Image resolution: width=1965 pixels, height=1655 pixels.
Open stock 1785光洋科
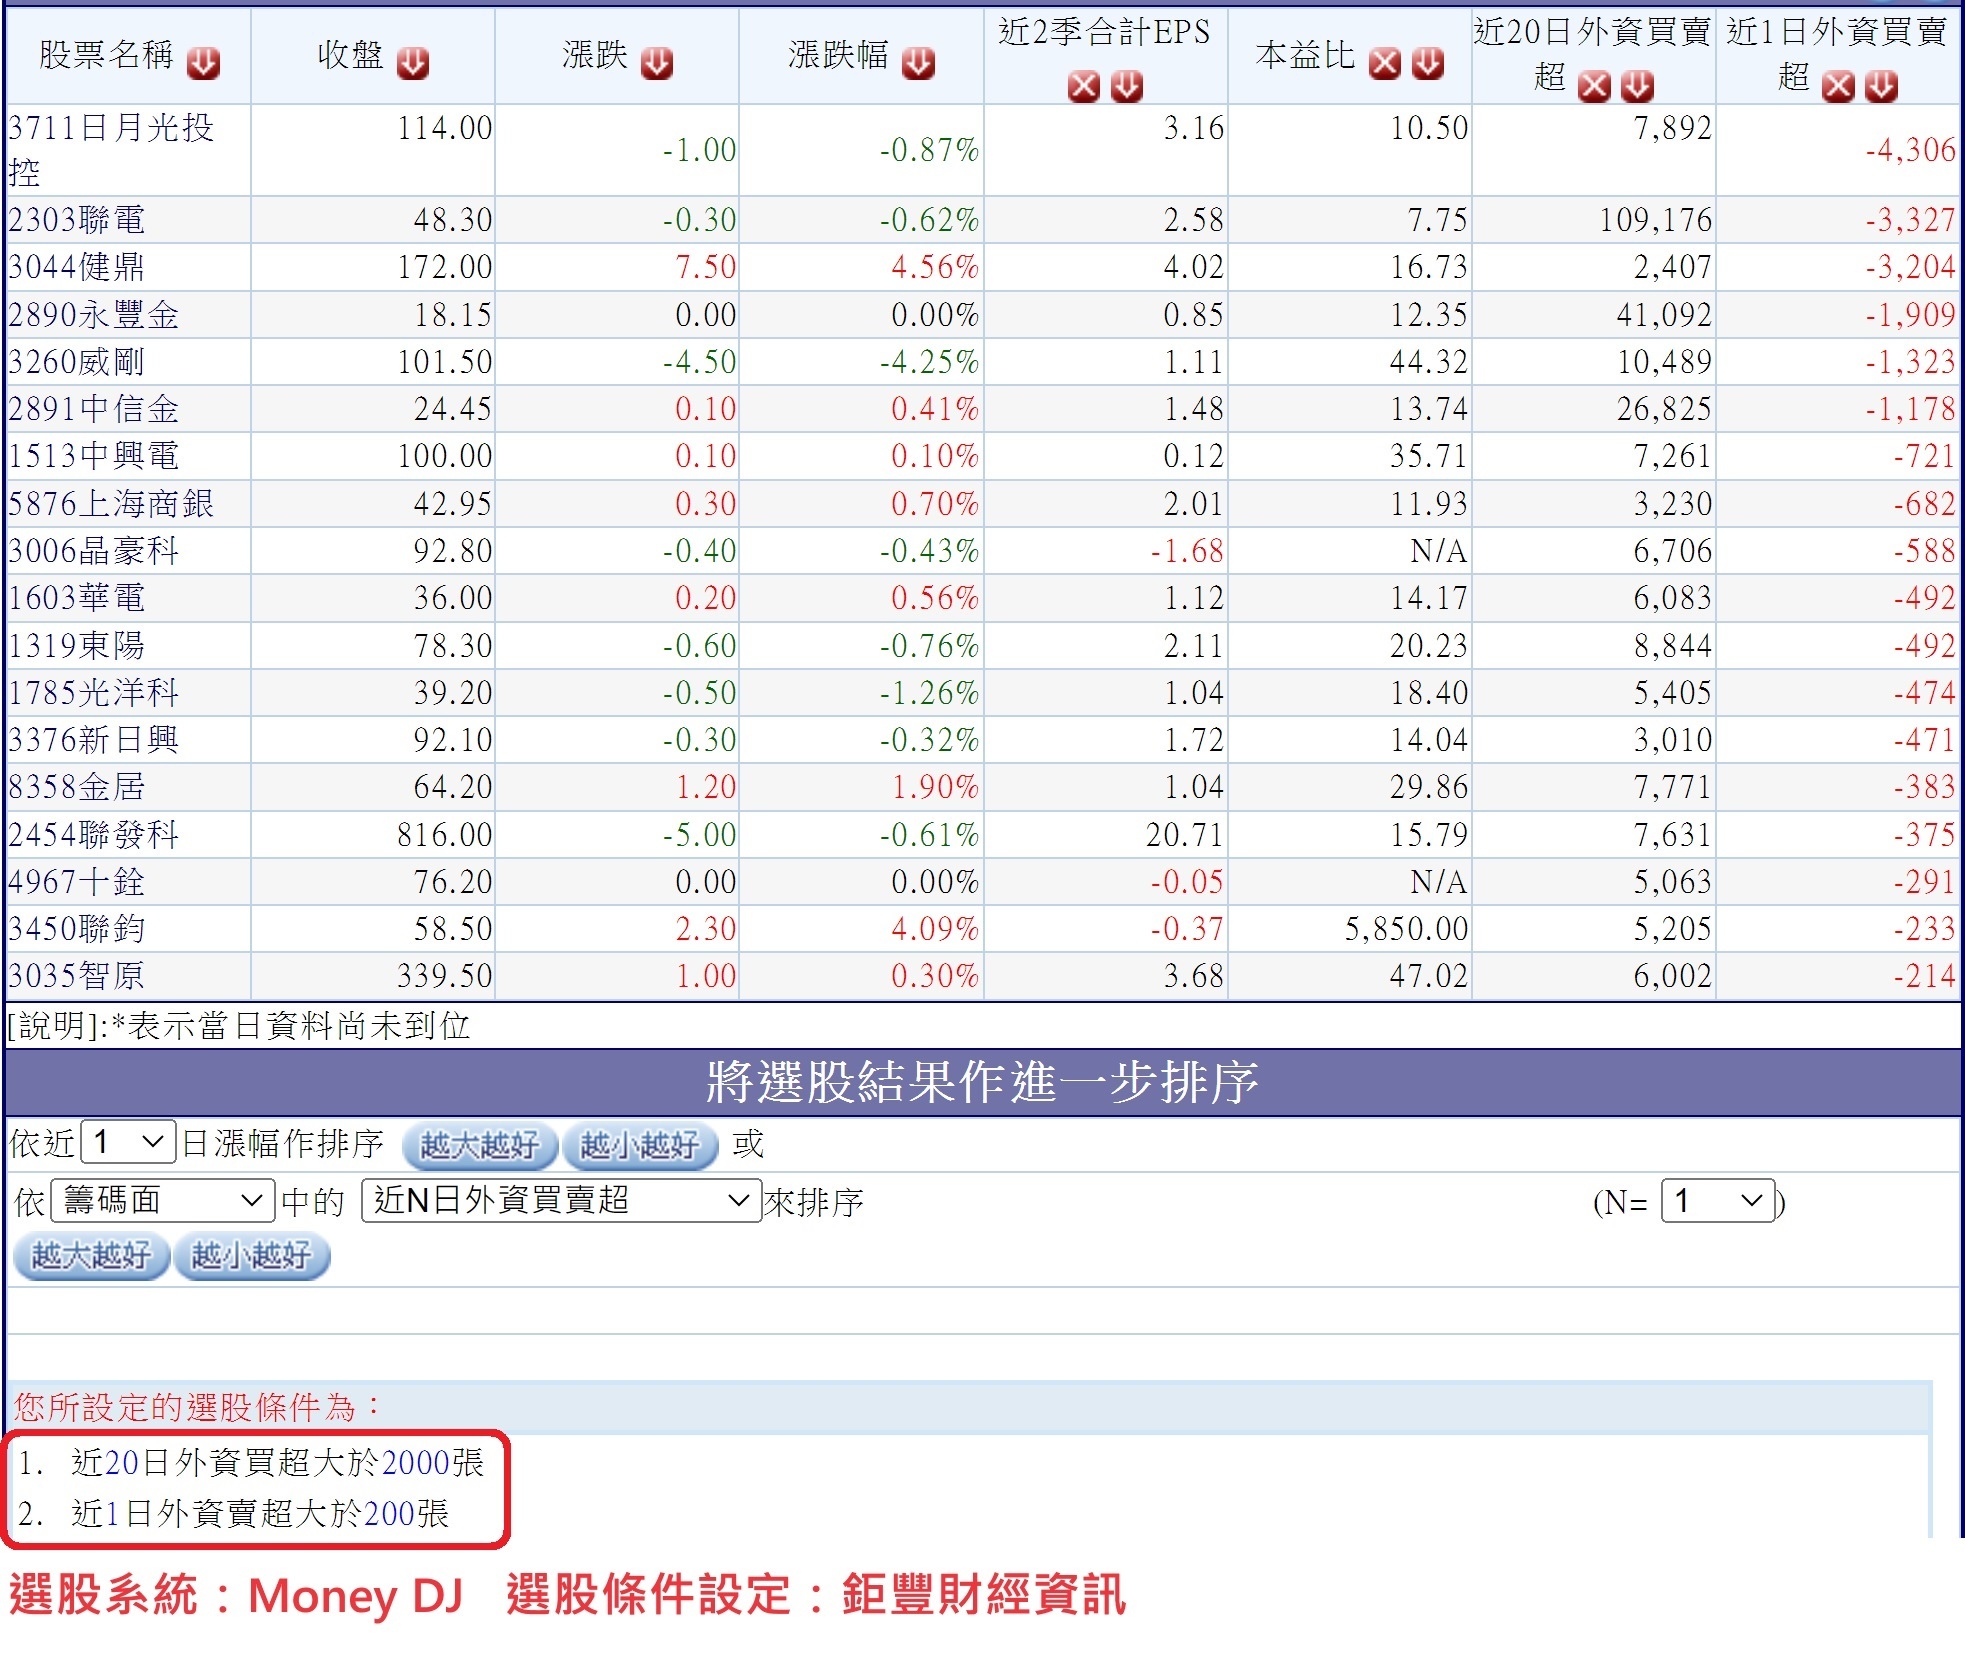(x=94, y=693)
